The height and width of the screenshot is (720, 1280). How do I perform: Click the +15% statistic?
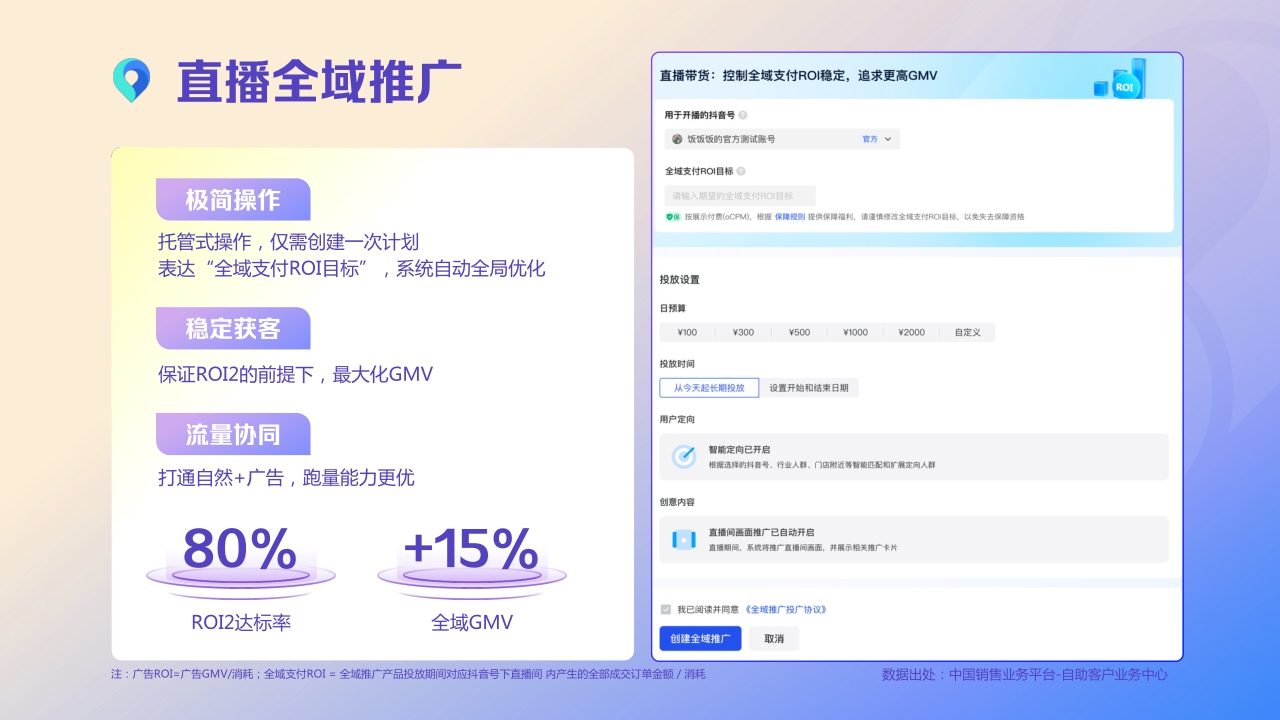(471, 548)
